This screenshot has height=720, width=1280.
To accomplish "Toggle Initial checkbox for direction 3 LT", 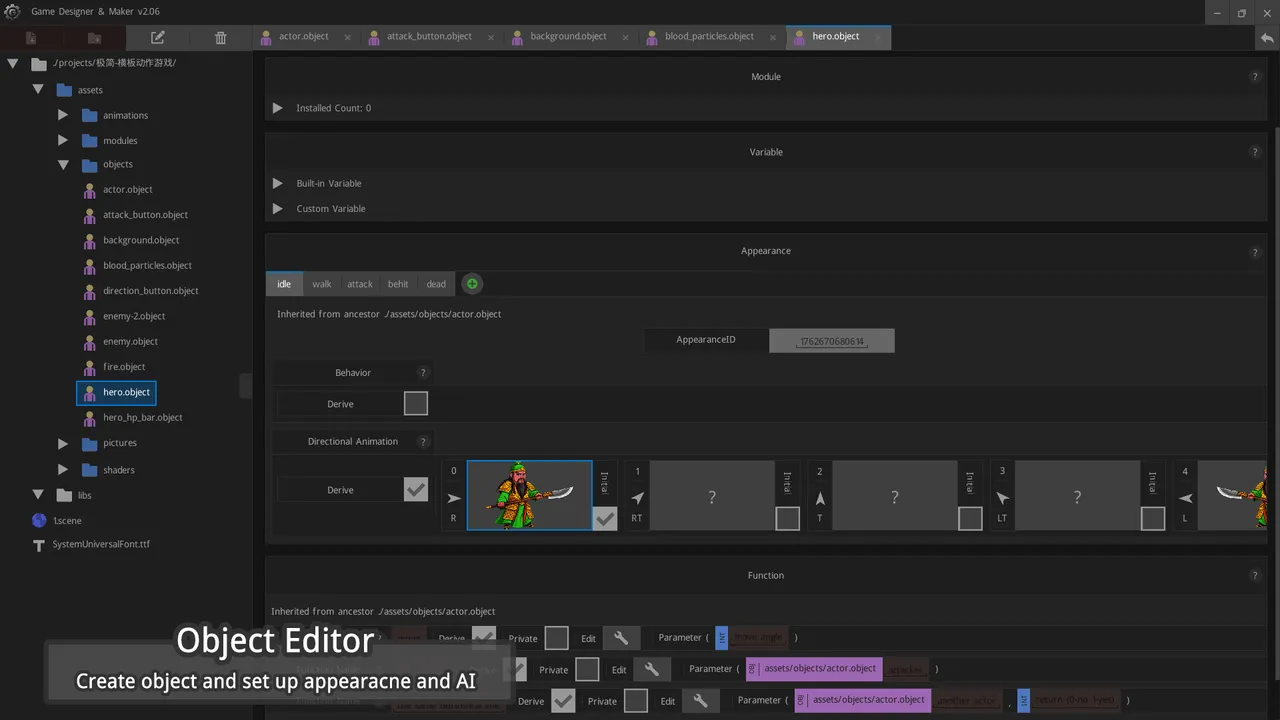I will click(x=1153, y=518).
